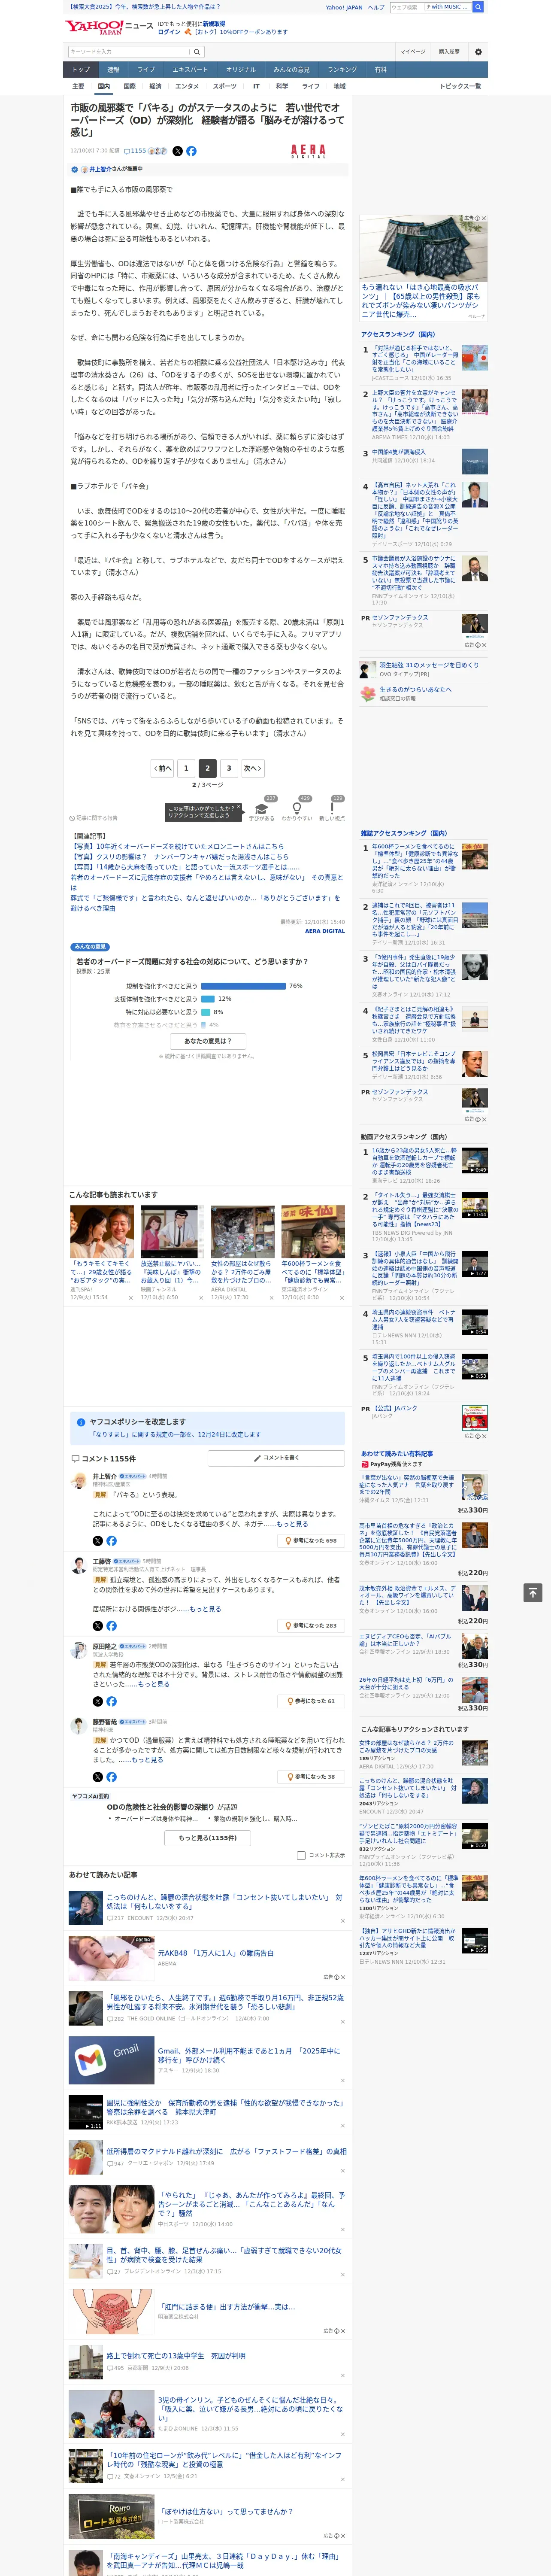Click the 8% 特に対応は必要ない poll bar

(x=205, y=1012)
